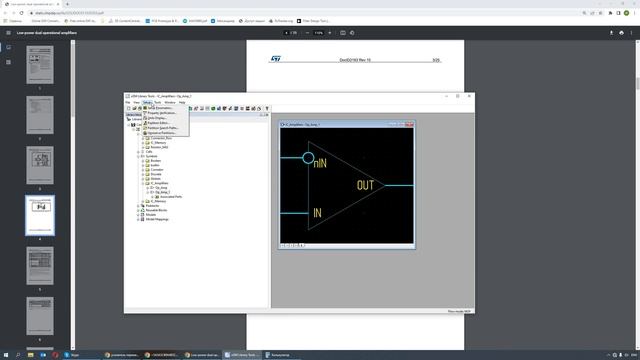Collapse the IC_Amplifiers folder node
The height and width of the screenshot is (360, 640).
pyautogui.click(x=143, y=183)
